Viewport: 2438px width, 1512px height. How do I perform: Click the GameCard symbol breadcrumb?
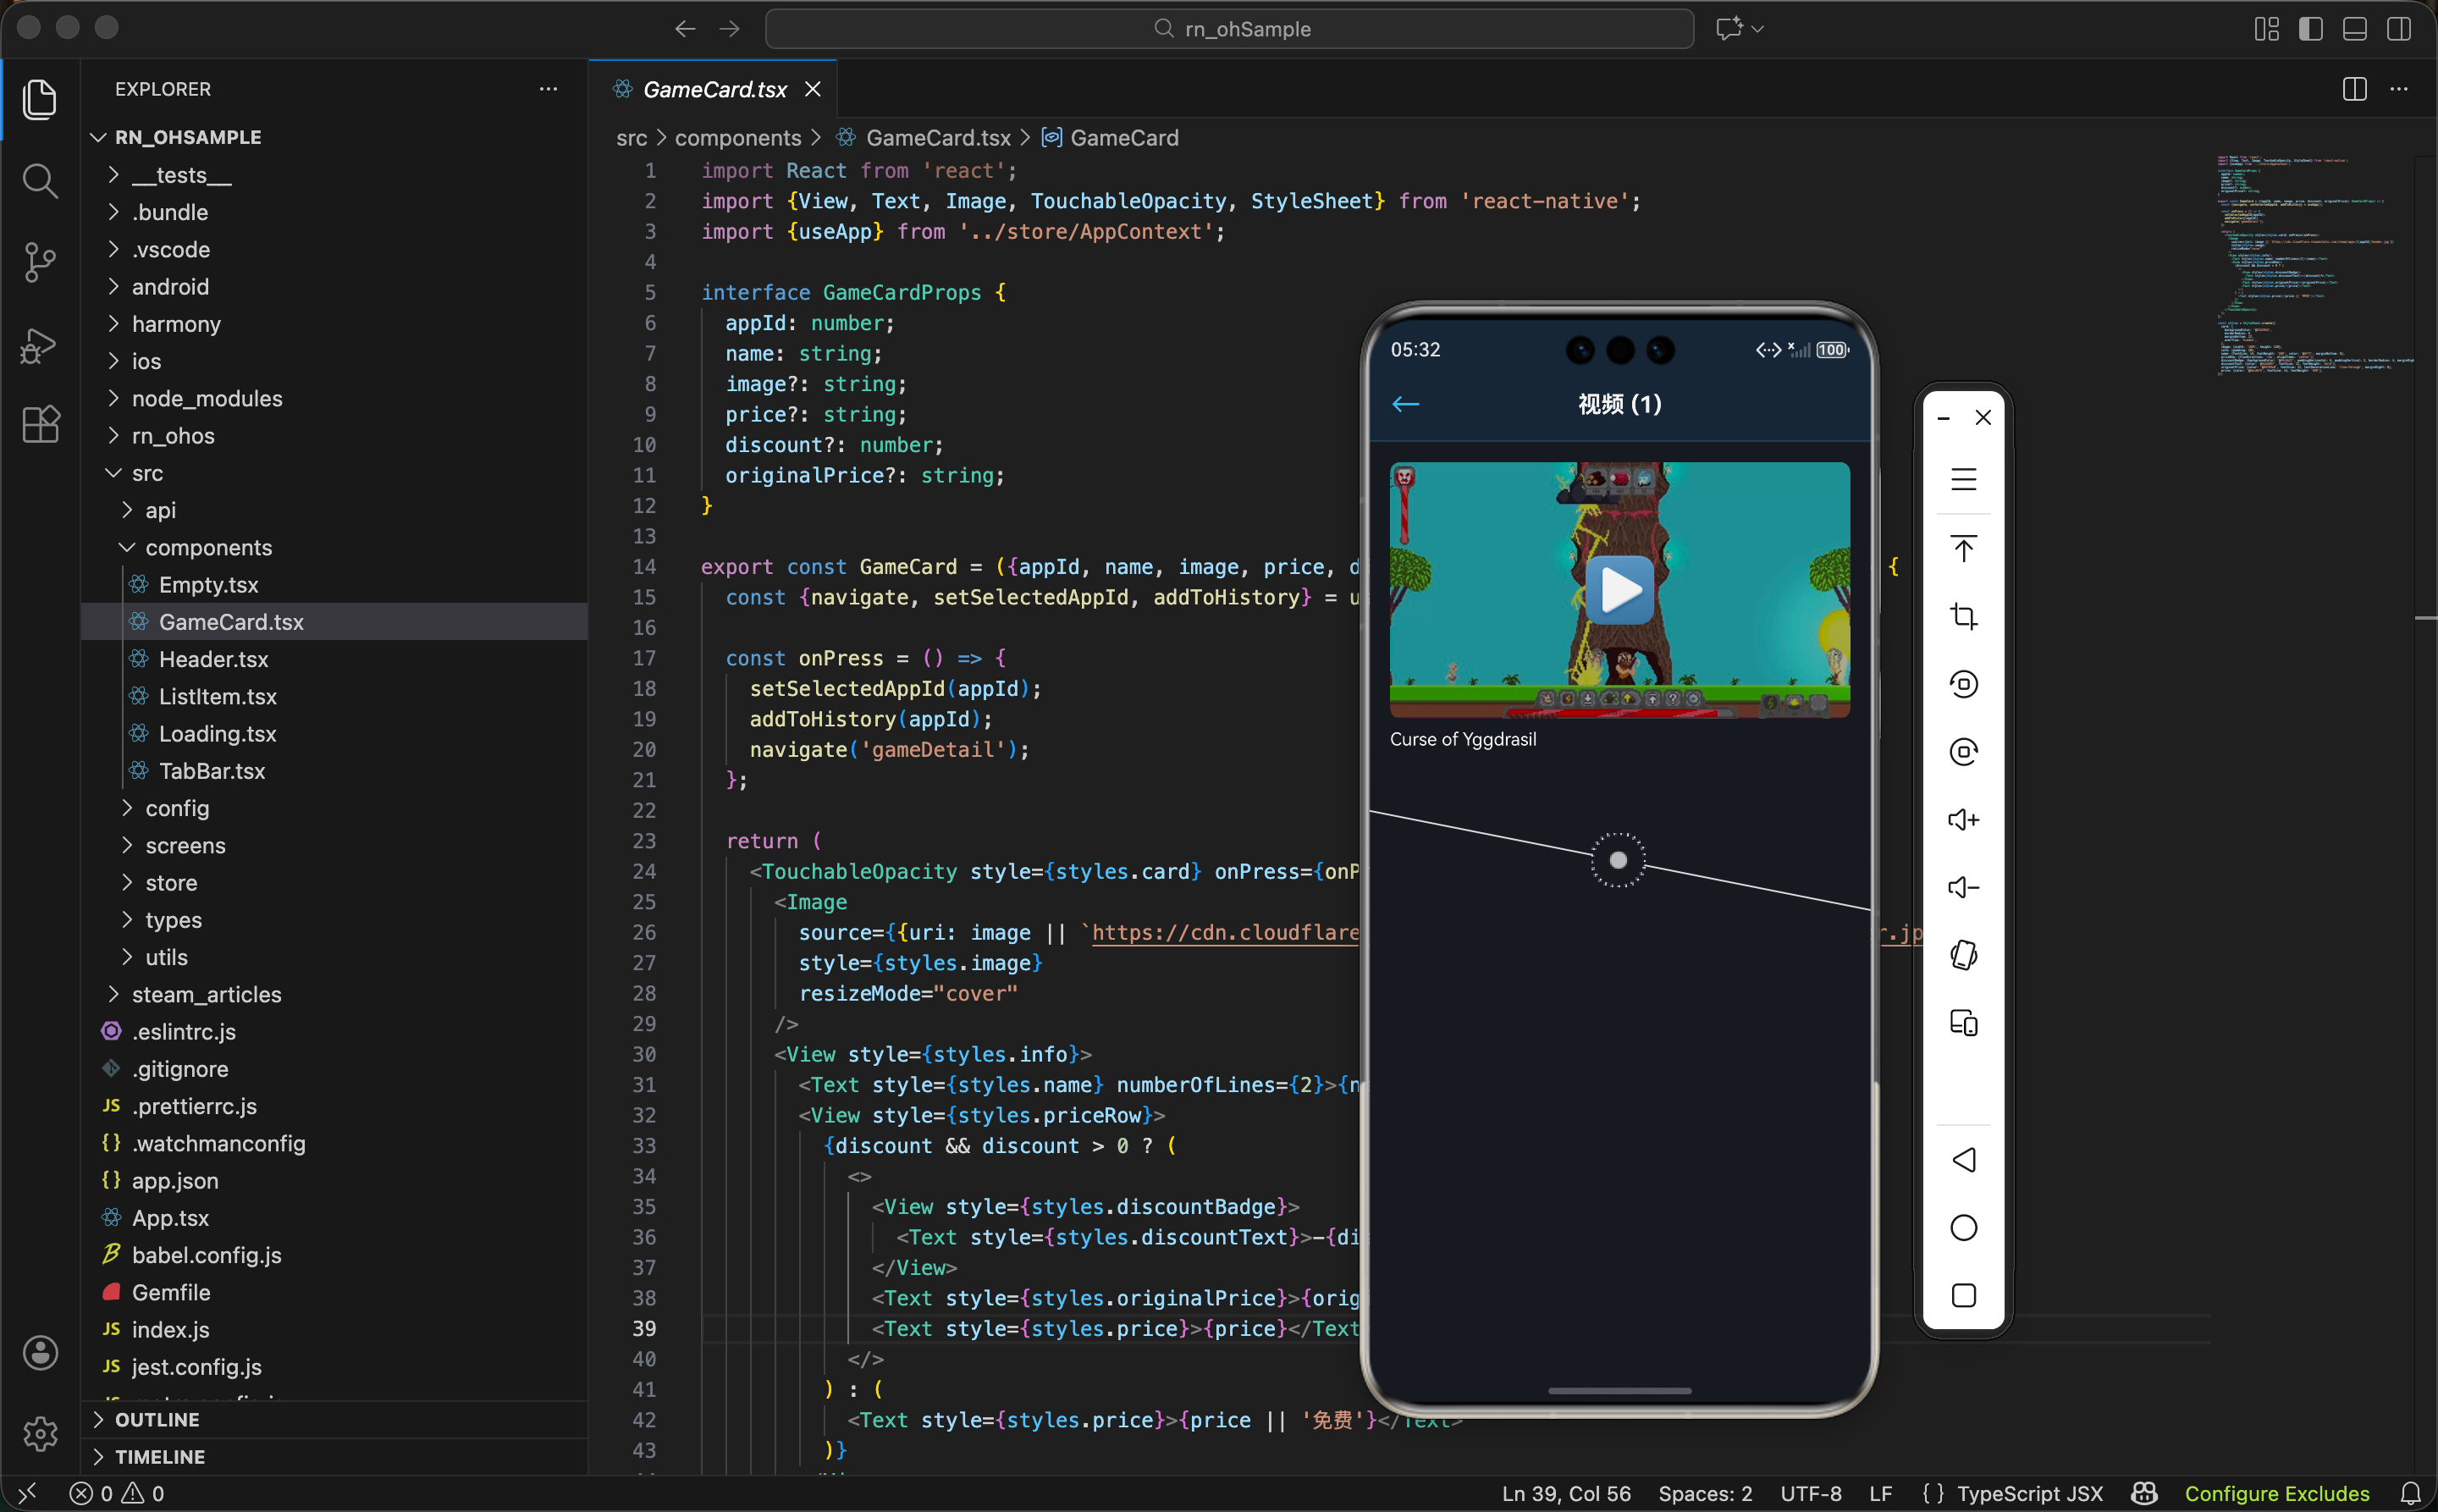pyautogui.click(x=1110, y=138)
